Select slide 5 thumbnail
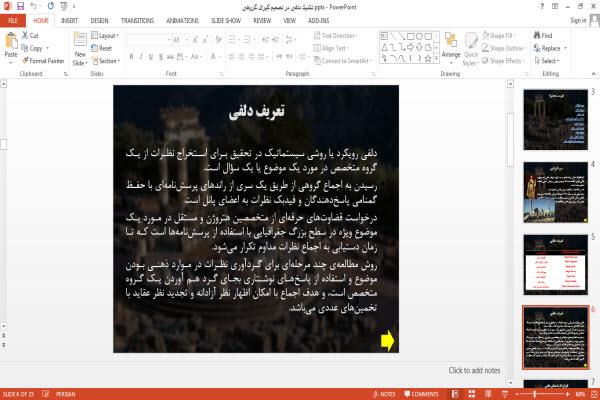This screenshot has width=600, height=400. (555, 264)
